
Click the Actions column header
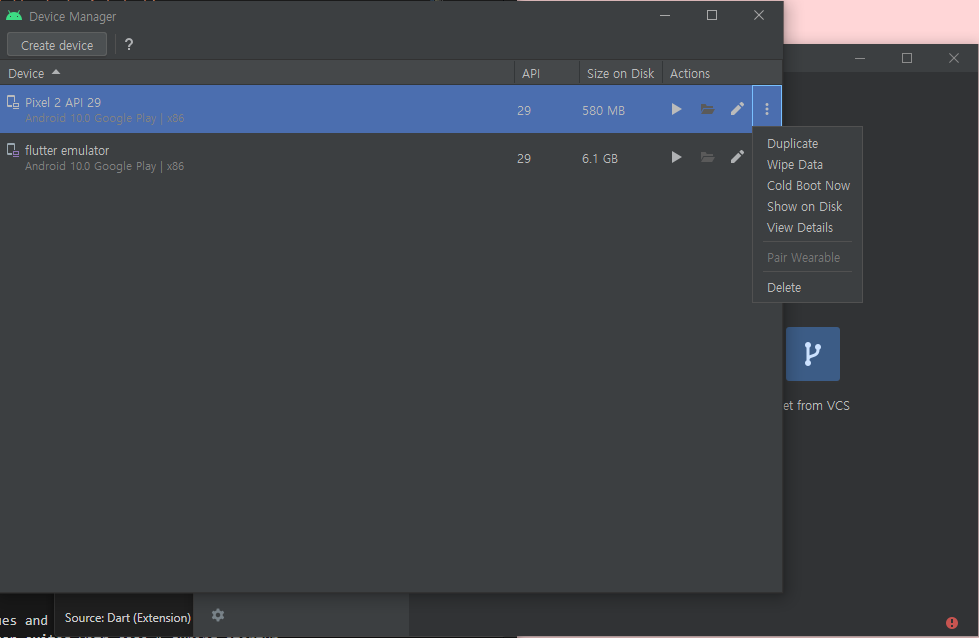click(722, 74)
